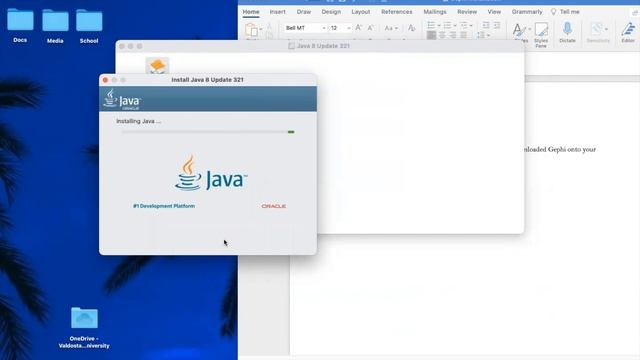Viewport: 640px width, 360px height.
Task: Decrease font size in Word ribbon
Action: pyautogui.click(x=370, y=28)
